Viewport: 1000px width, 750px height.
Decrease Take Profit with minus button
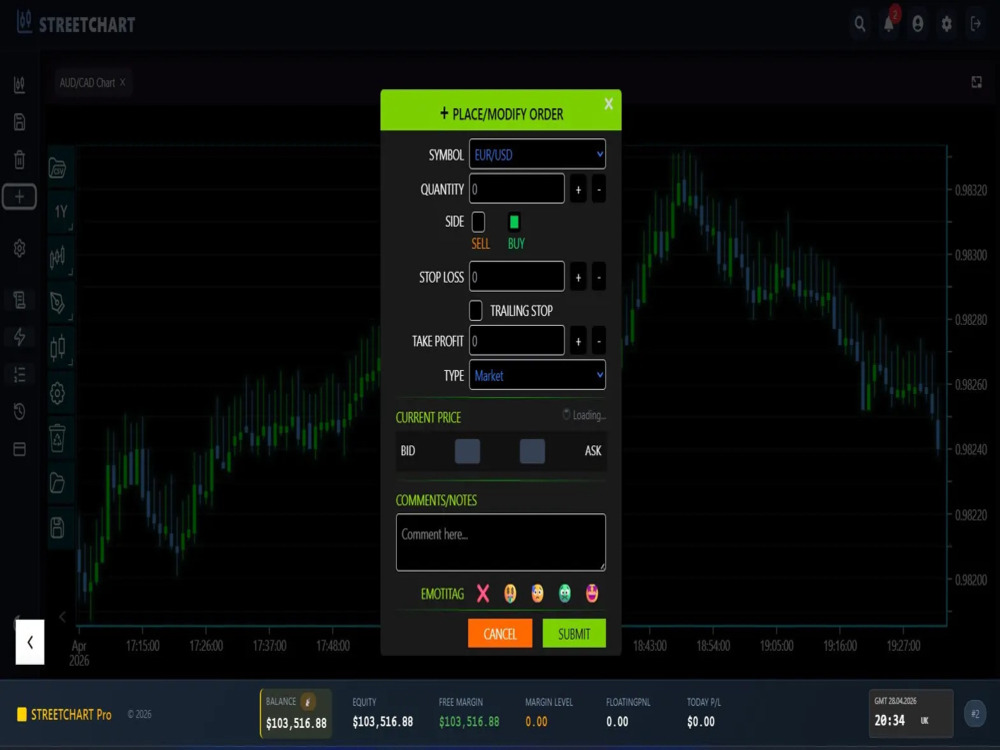point(599,341)
